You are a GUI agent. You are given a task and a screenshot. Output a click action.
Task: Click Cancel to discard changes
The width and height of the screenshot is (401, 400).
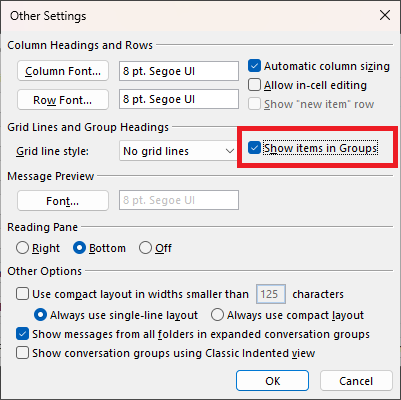click(x=356, y=380)
